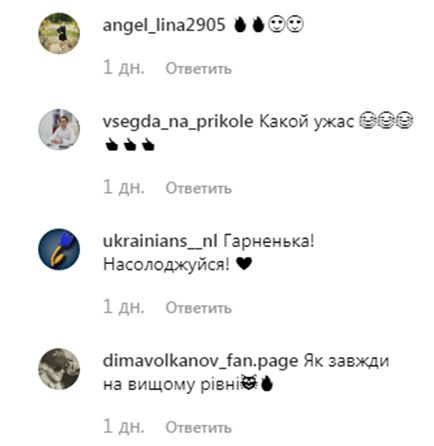Click the 1 дн. timestamp under angel_lina2905
This screenshot has height=446, width=434.
coord(124,68)
